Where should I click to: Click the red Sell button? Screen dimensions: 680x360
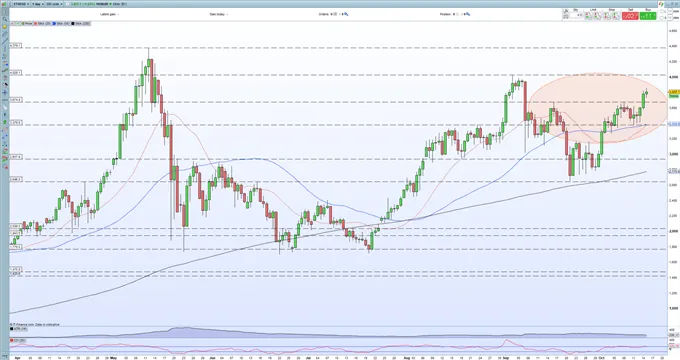(630, 16)
